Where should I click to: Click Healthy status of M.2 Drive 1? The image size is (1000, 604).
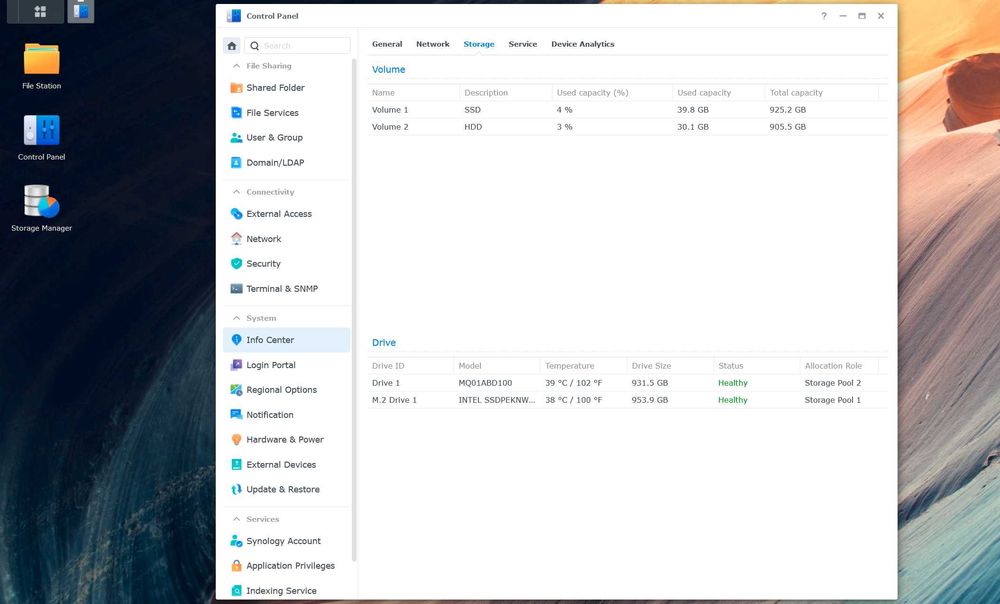point(733,400)
